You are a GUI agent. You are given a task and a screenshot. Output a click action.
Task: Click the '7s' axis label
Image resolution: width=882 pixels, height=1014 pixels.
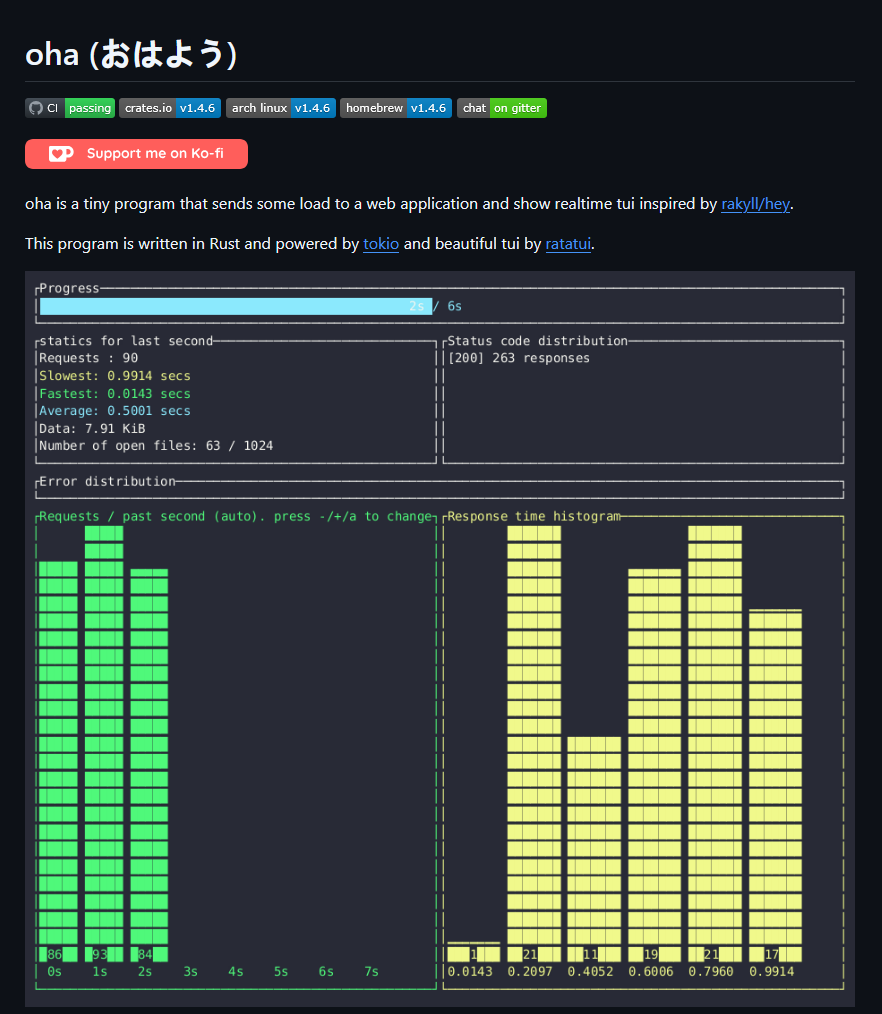tap(371, 971)
